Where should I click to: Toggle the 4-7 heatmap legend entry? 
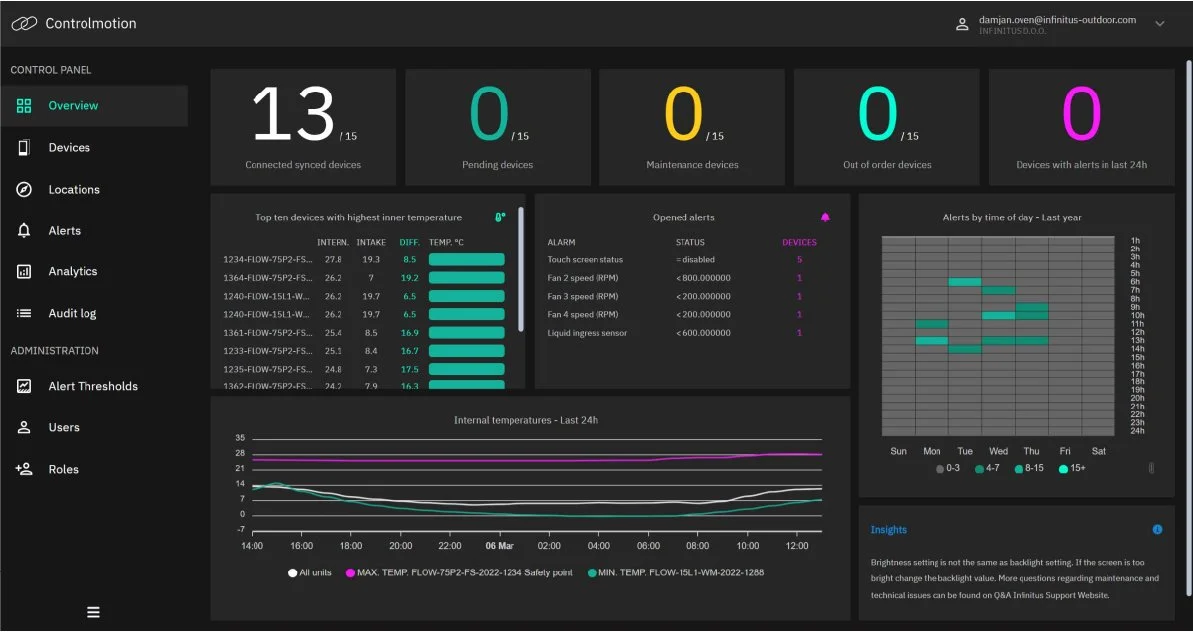(988, 468)
